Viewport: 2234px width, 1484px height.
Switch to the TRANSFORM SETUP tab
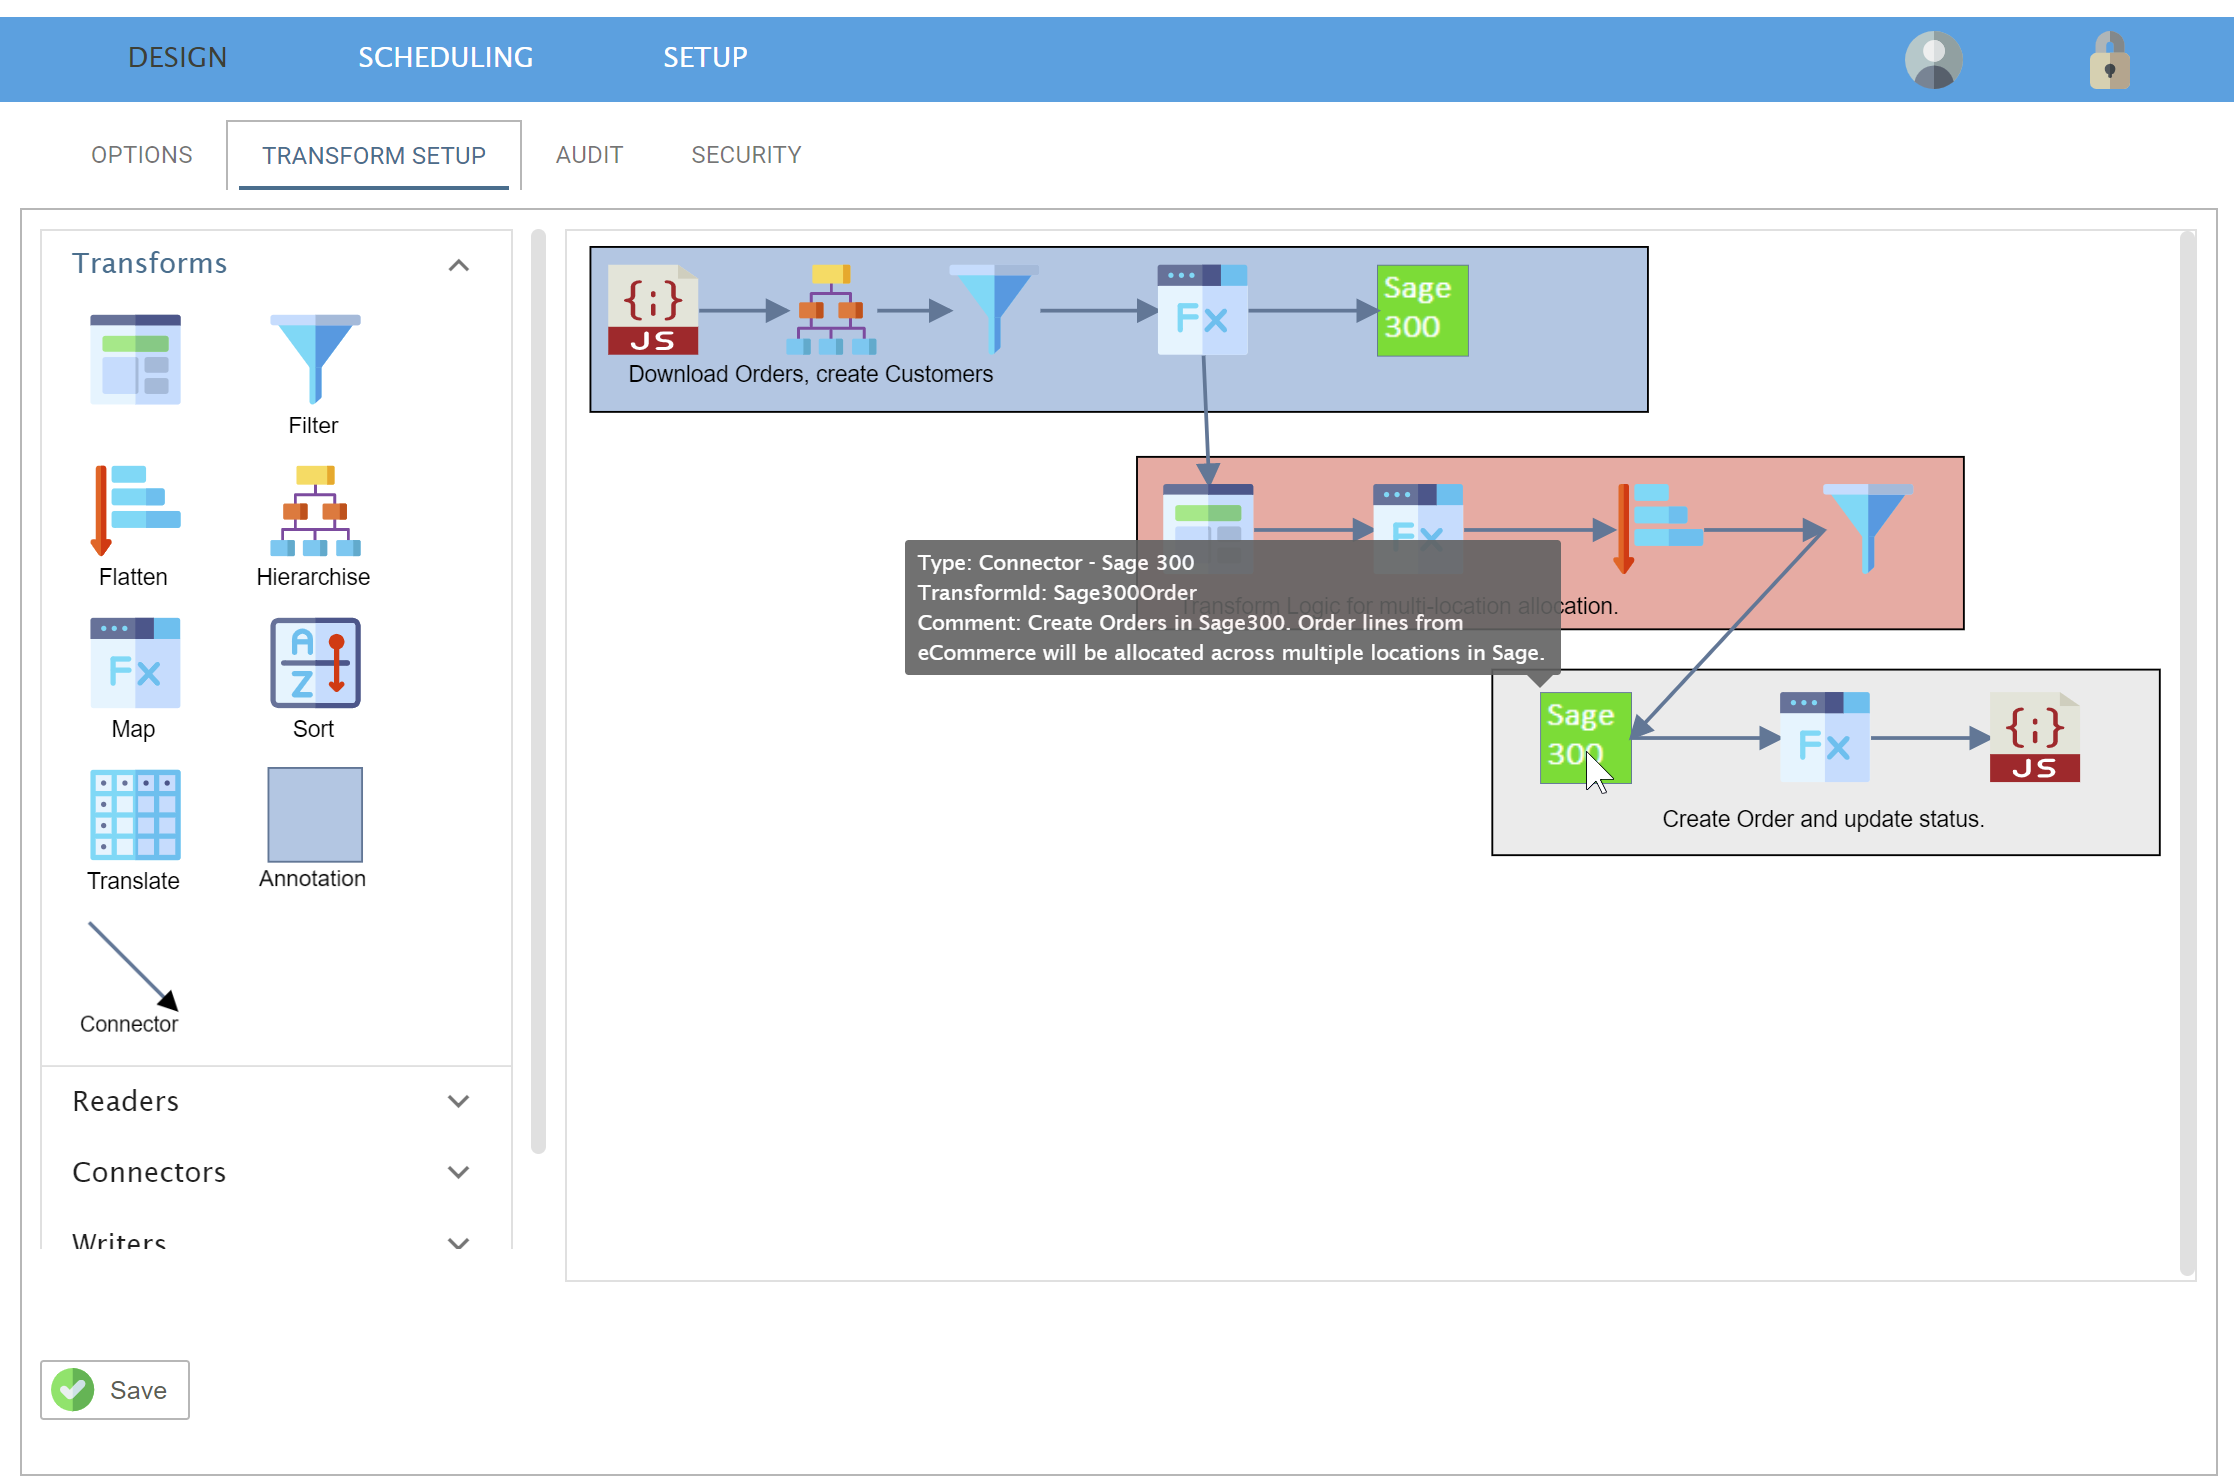(374, 155)
